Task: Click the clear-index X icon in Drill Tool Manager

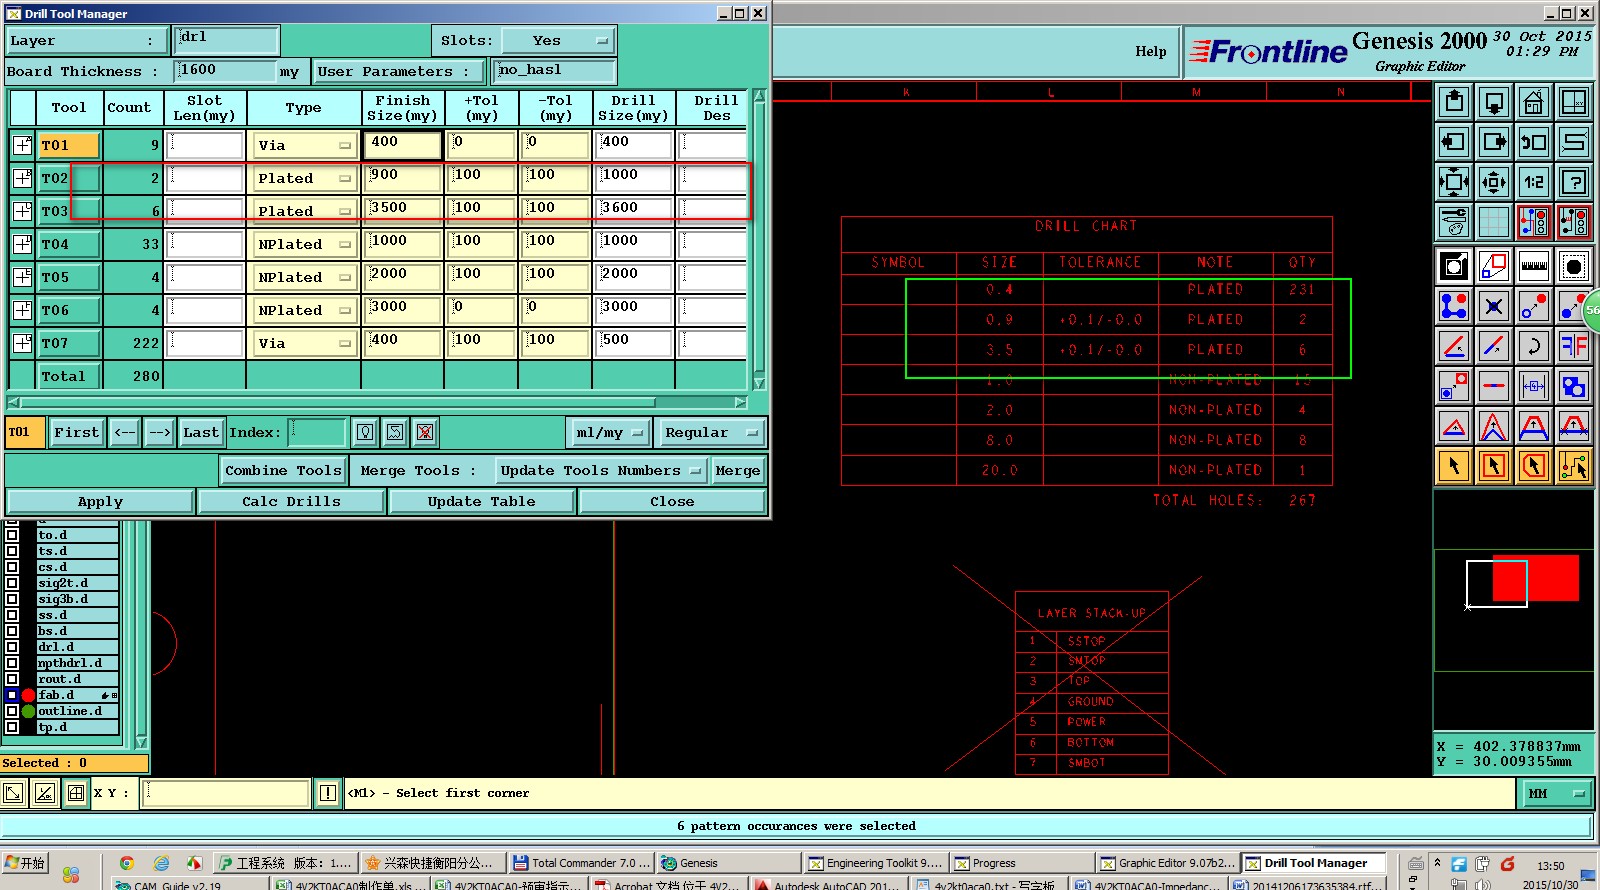Action: coord(425,432)
